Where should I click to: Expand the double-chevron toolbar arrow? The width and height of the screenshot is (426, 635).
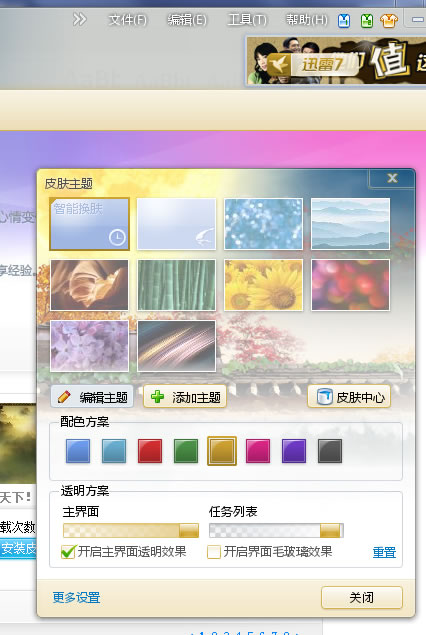pyautogui.click(x=79, y=19)
